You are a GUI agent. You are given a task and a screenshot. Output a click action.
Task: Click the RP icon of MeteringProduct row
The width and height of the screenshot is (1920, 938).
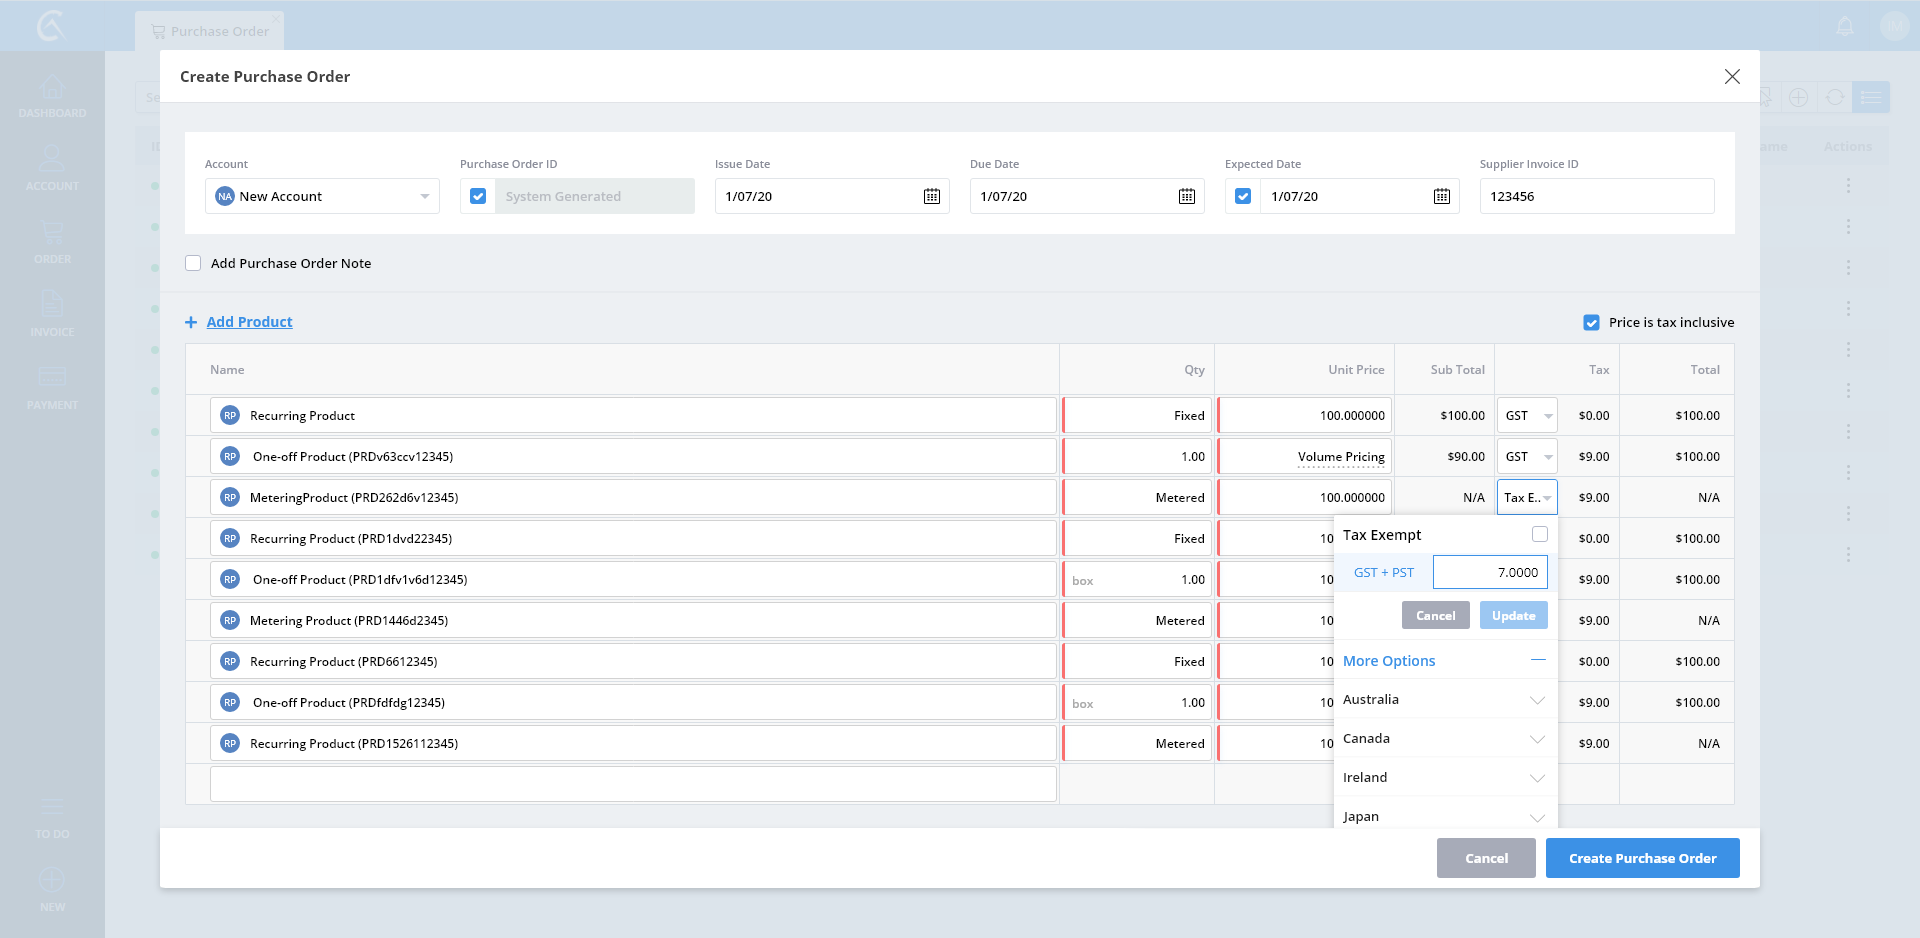(230, 497)
